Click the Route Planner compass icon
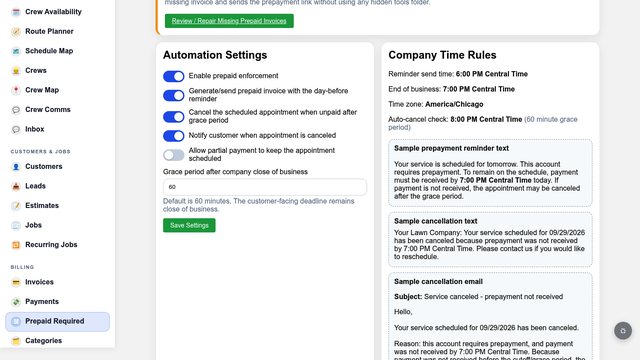The height and width of the screenshot is (360, 640). point(16,31)
